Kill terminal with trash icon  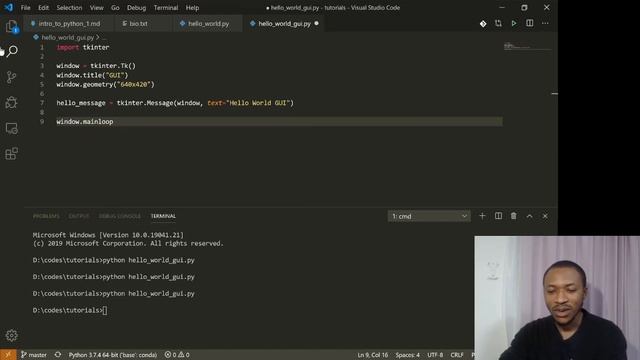click(x=513, y=216)
